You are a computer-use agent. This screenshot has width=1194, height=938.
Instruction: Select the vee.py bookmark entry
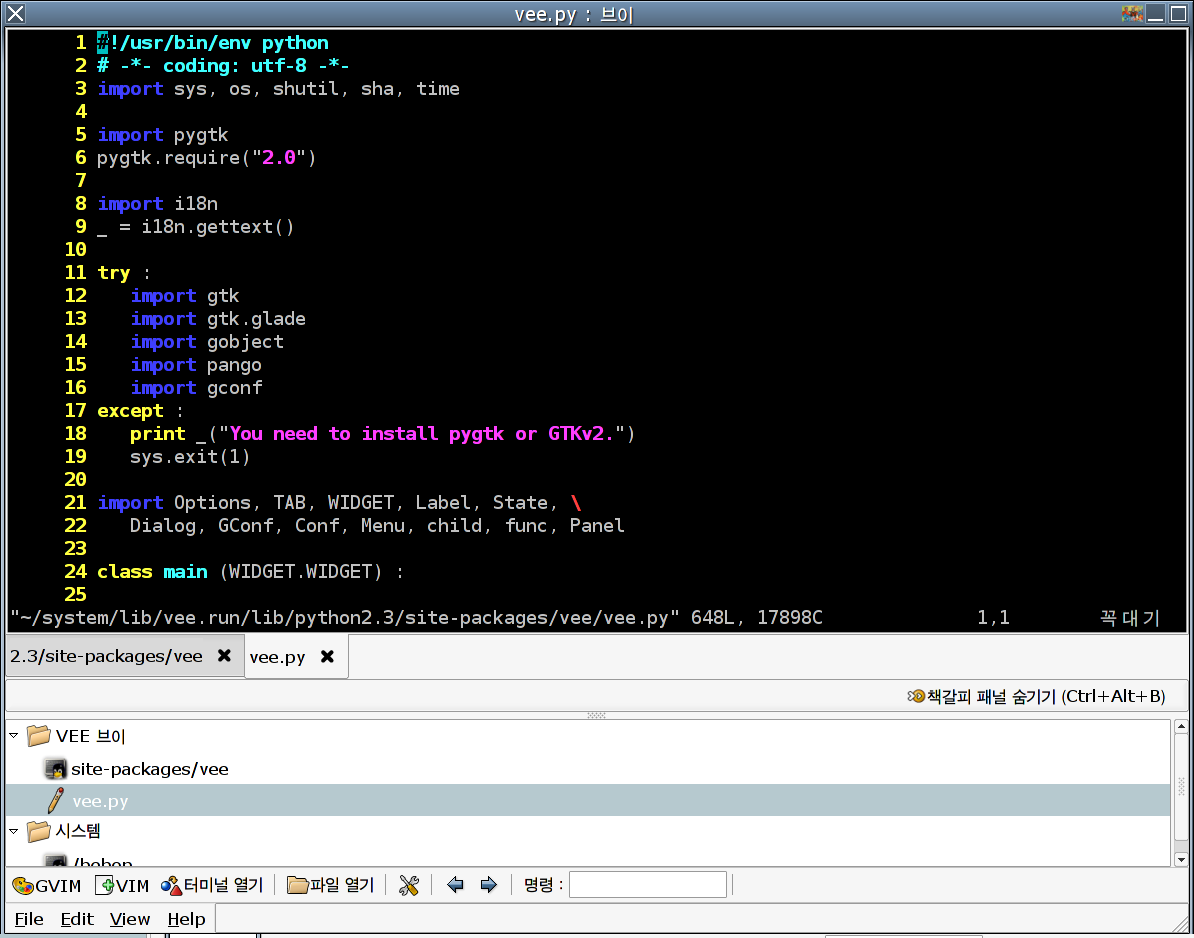click(x=100, y=801)
